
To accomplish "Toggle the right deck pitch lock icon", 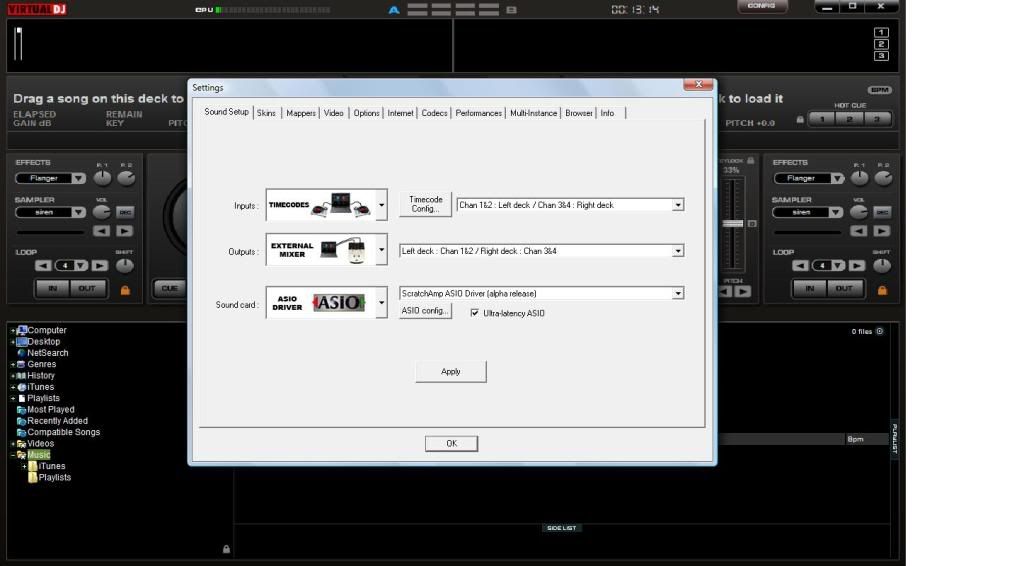I will click(800, 120).
